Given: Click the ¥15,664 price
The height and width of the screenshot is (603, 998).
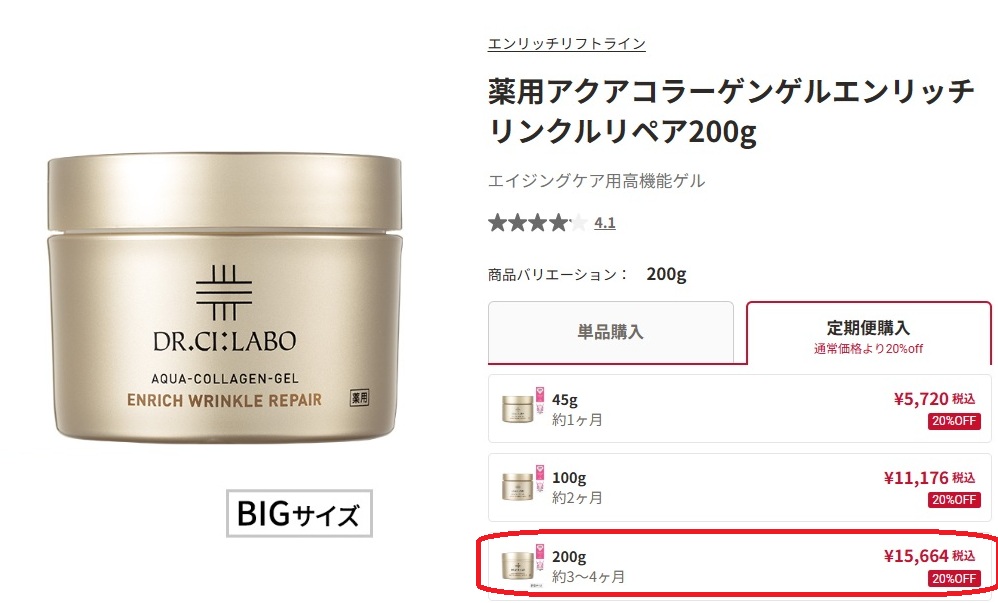Looking at the screenshot, I should coord(916,556).
